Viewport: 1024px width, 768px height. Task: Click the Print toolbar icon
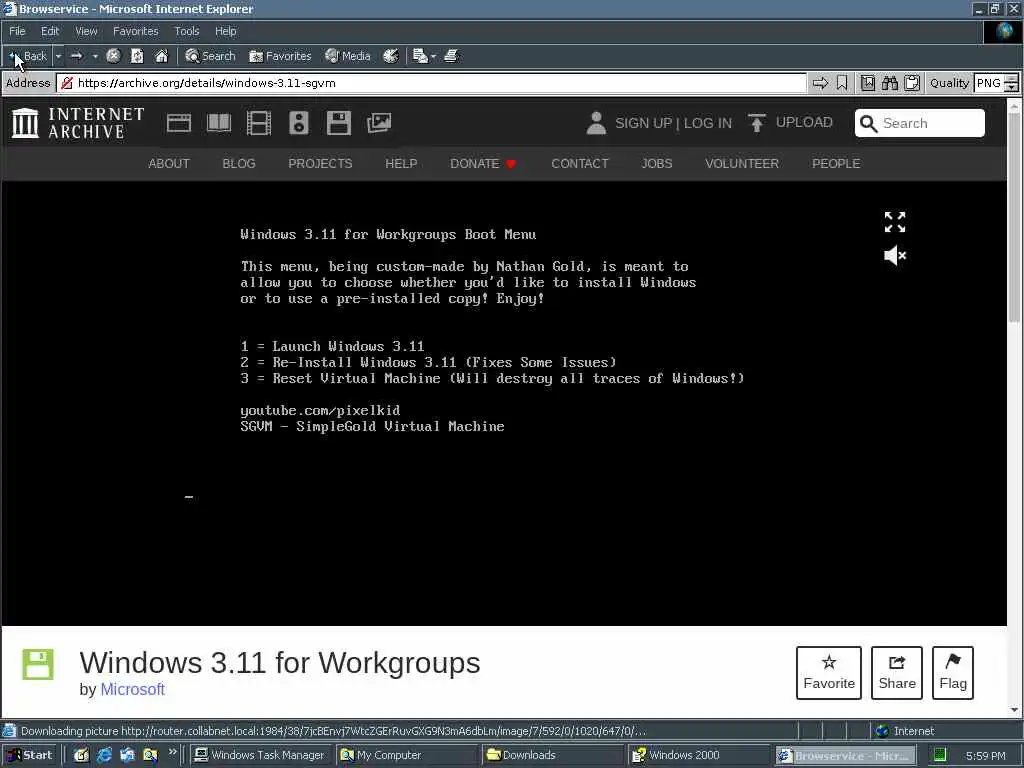[451, 56]
